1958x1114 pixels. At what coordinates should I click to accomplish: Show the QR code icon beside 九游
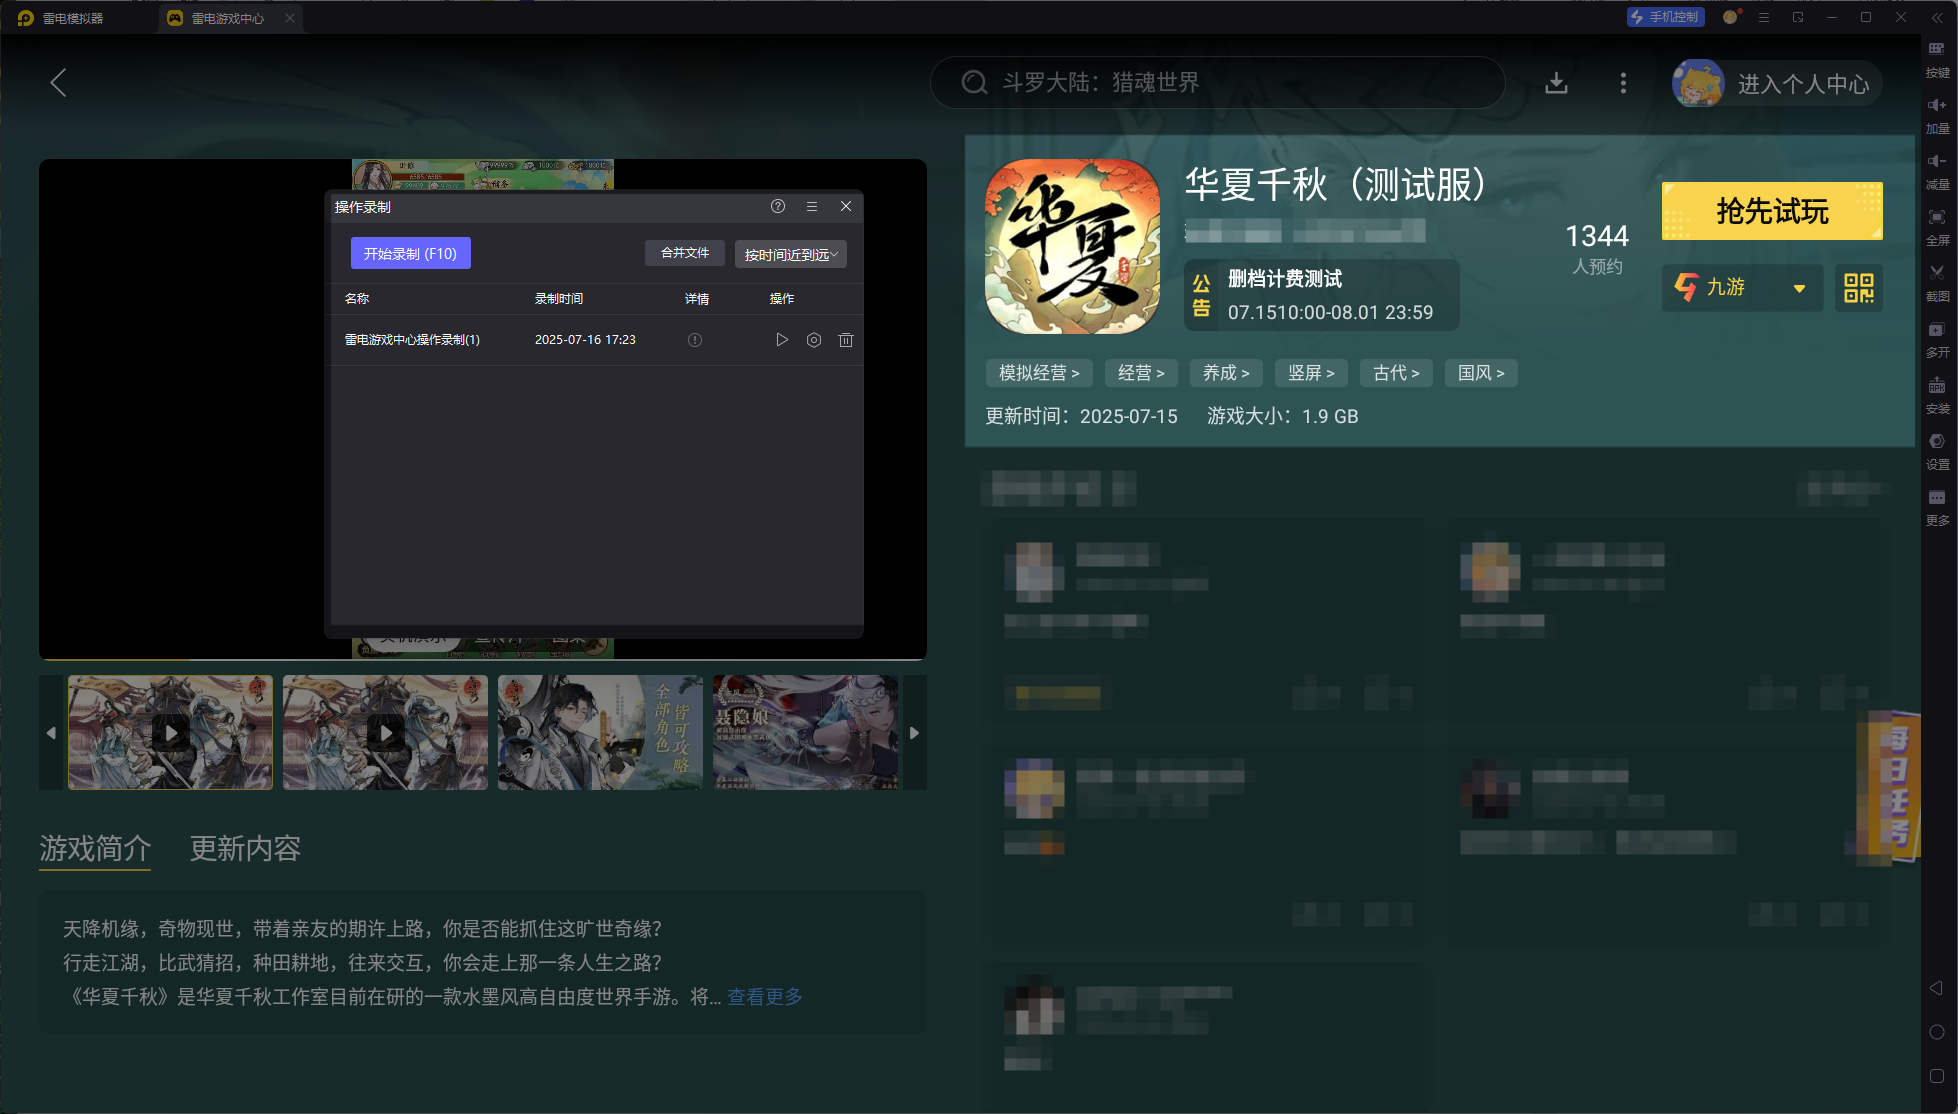point(1858,288)
